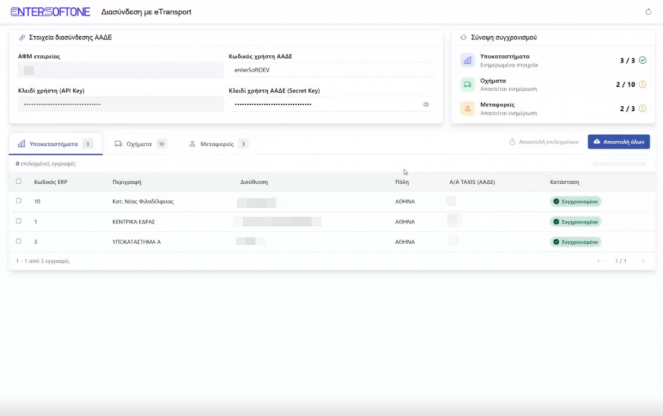Viewport: 663px width, 416px height.
Task: Click Συγχρονισμένο badge in ΚΕΝΤΡΙΚΑ ΕΔΡΑΣ row
Action: (x=575, y=222)
